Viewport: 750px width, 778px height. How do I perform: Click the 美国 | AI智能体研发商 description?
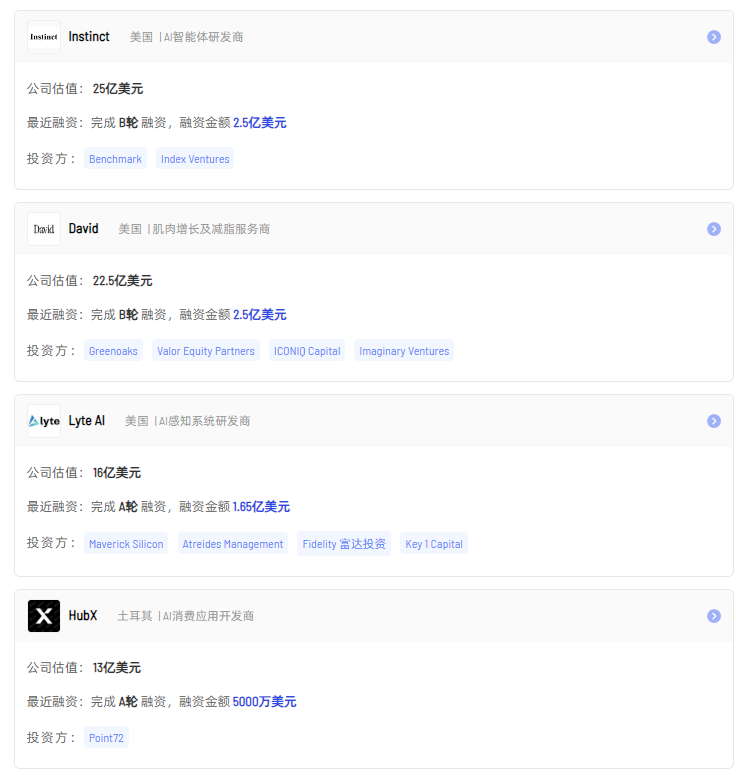point(187,37)
